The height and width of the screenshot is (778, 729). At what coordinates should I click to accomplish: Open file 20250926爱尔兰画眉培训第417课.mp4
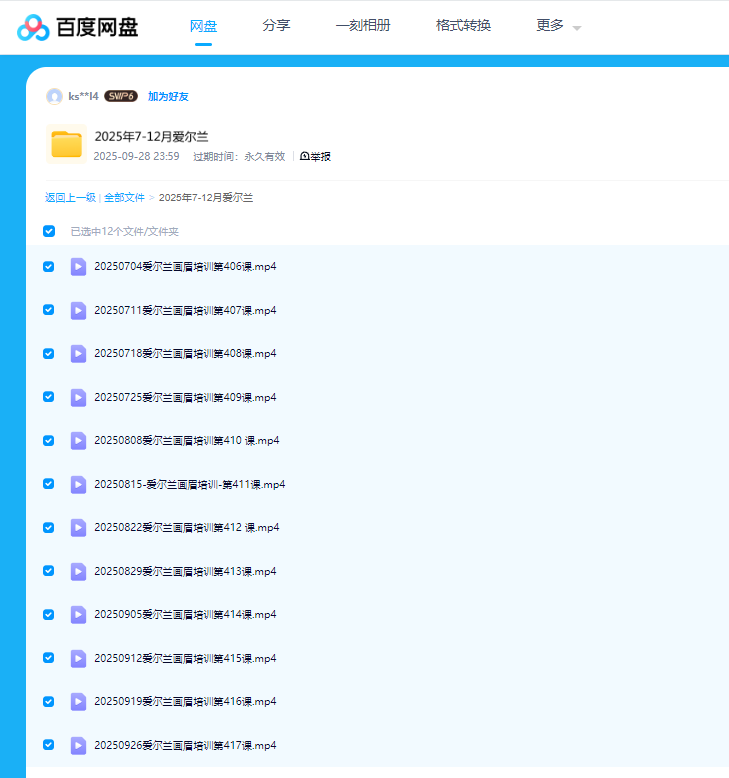point(185,745)
